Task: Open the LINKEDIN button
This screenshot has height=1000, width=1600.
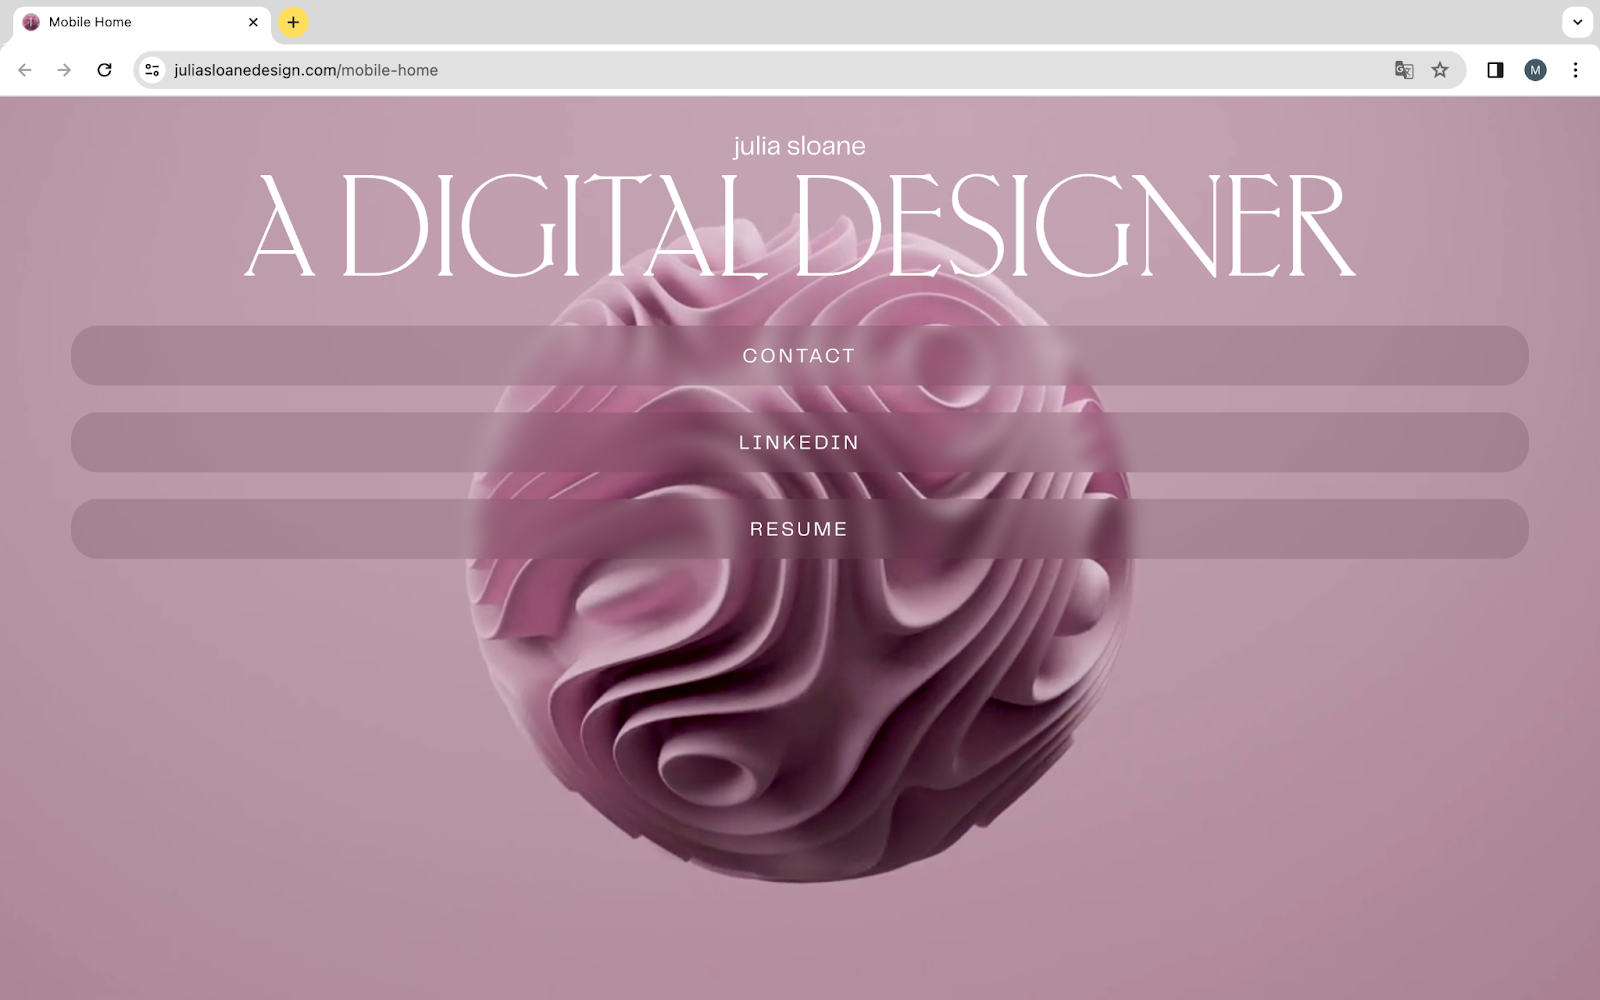Action: point(799,442)
